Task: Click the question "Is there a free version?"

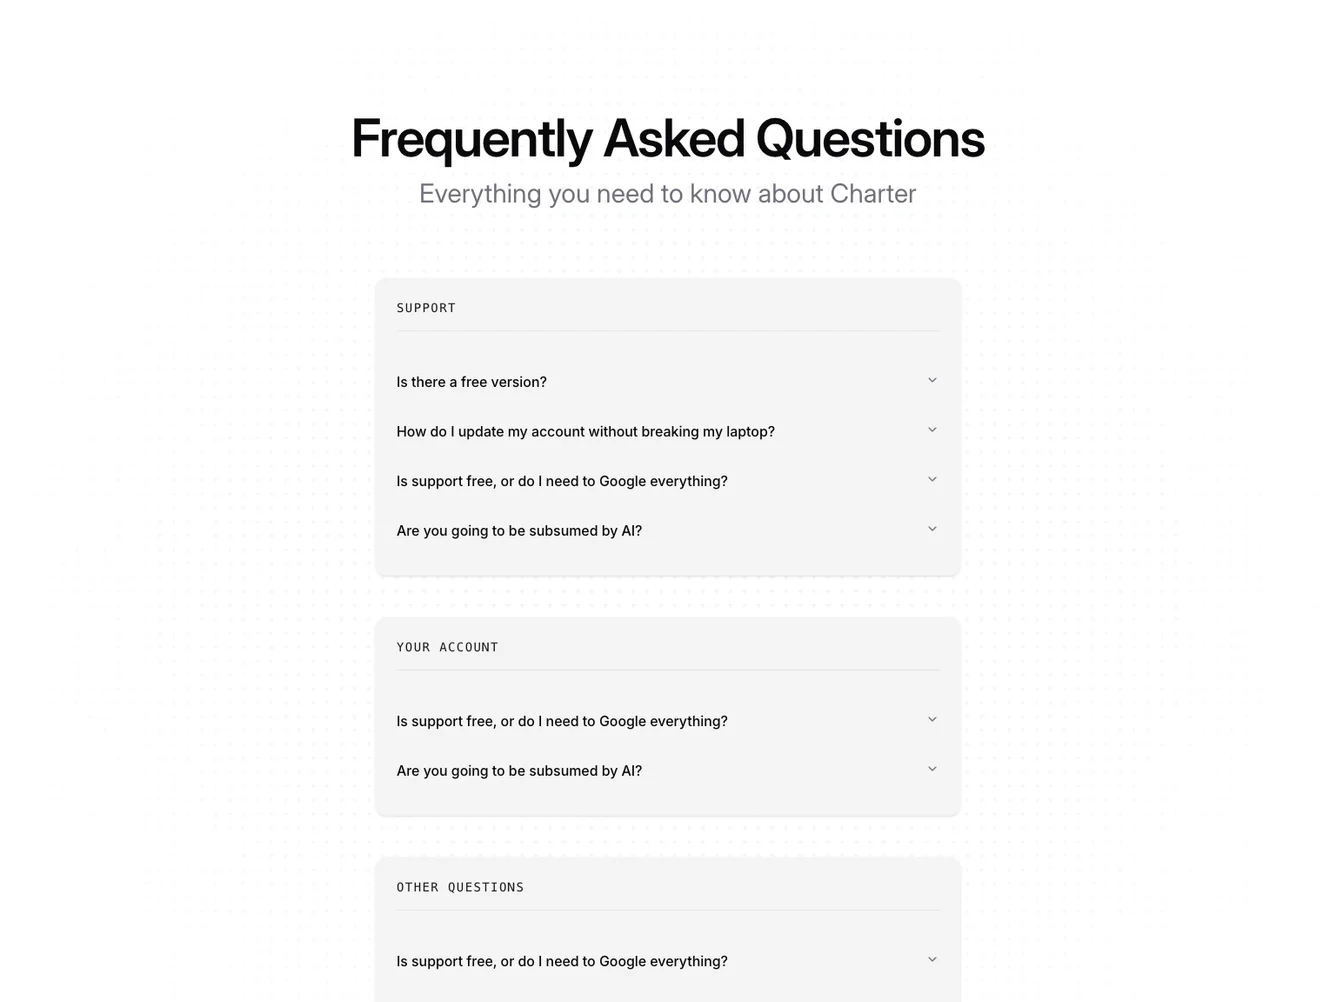Action: pyautogui.click(x=471, y=381)
